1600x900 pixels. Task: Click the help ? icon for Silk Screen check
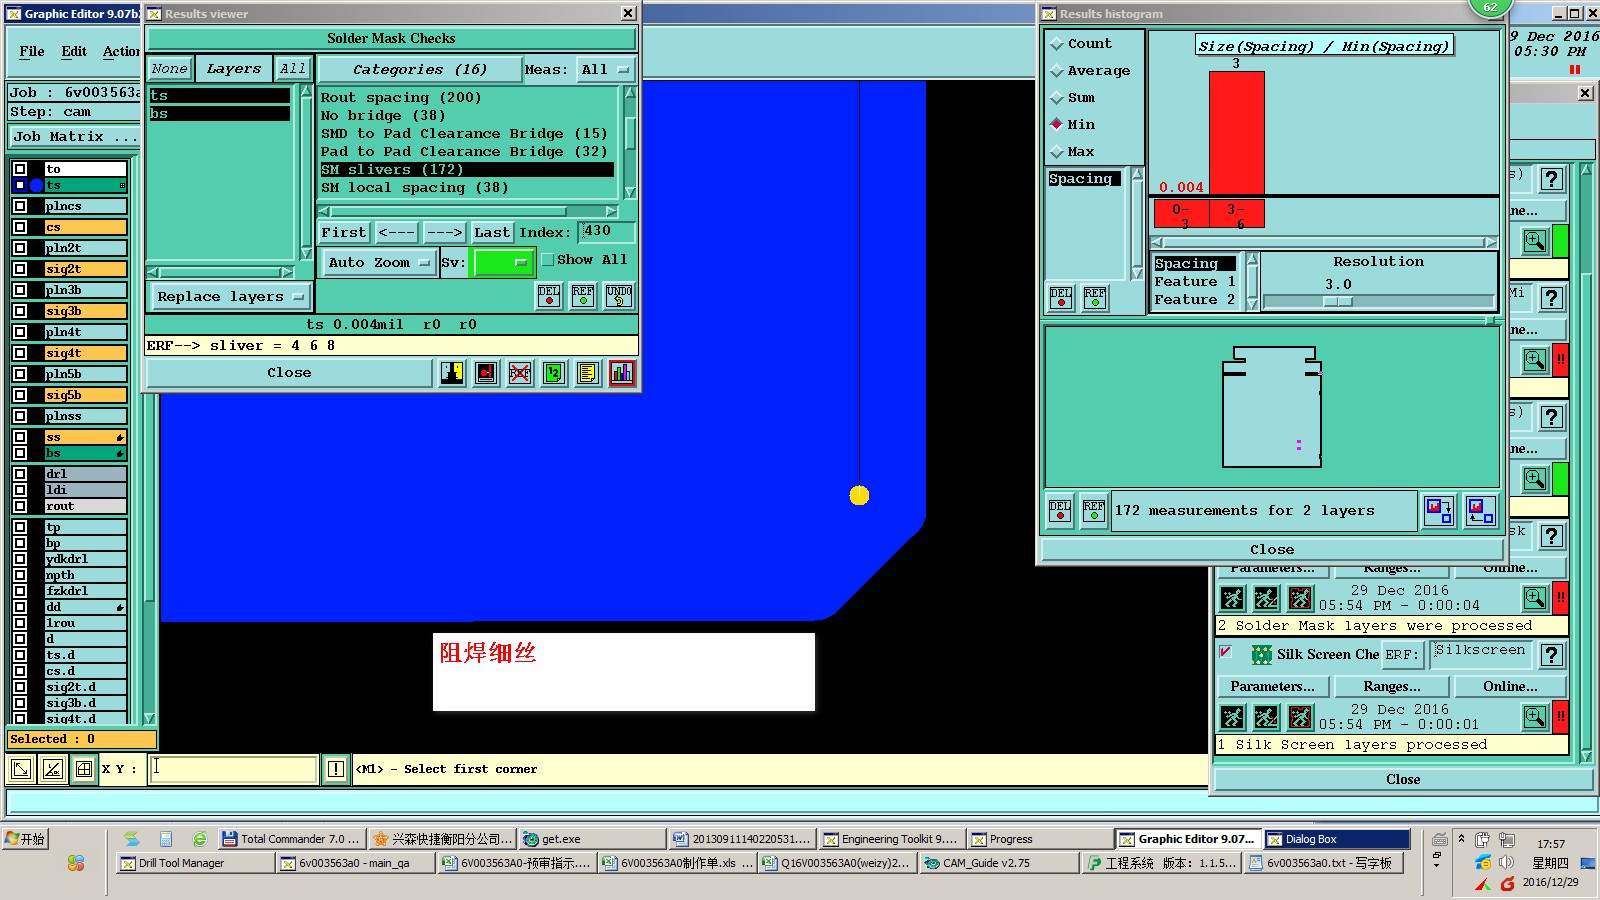point(1551,655)
